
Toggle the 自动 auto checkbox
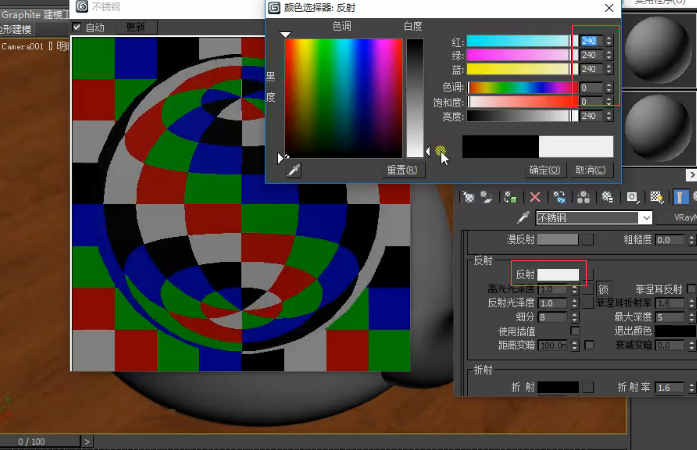tap(77, 27)
